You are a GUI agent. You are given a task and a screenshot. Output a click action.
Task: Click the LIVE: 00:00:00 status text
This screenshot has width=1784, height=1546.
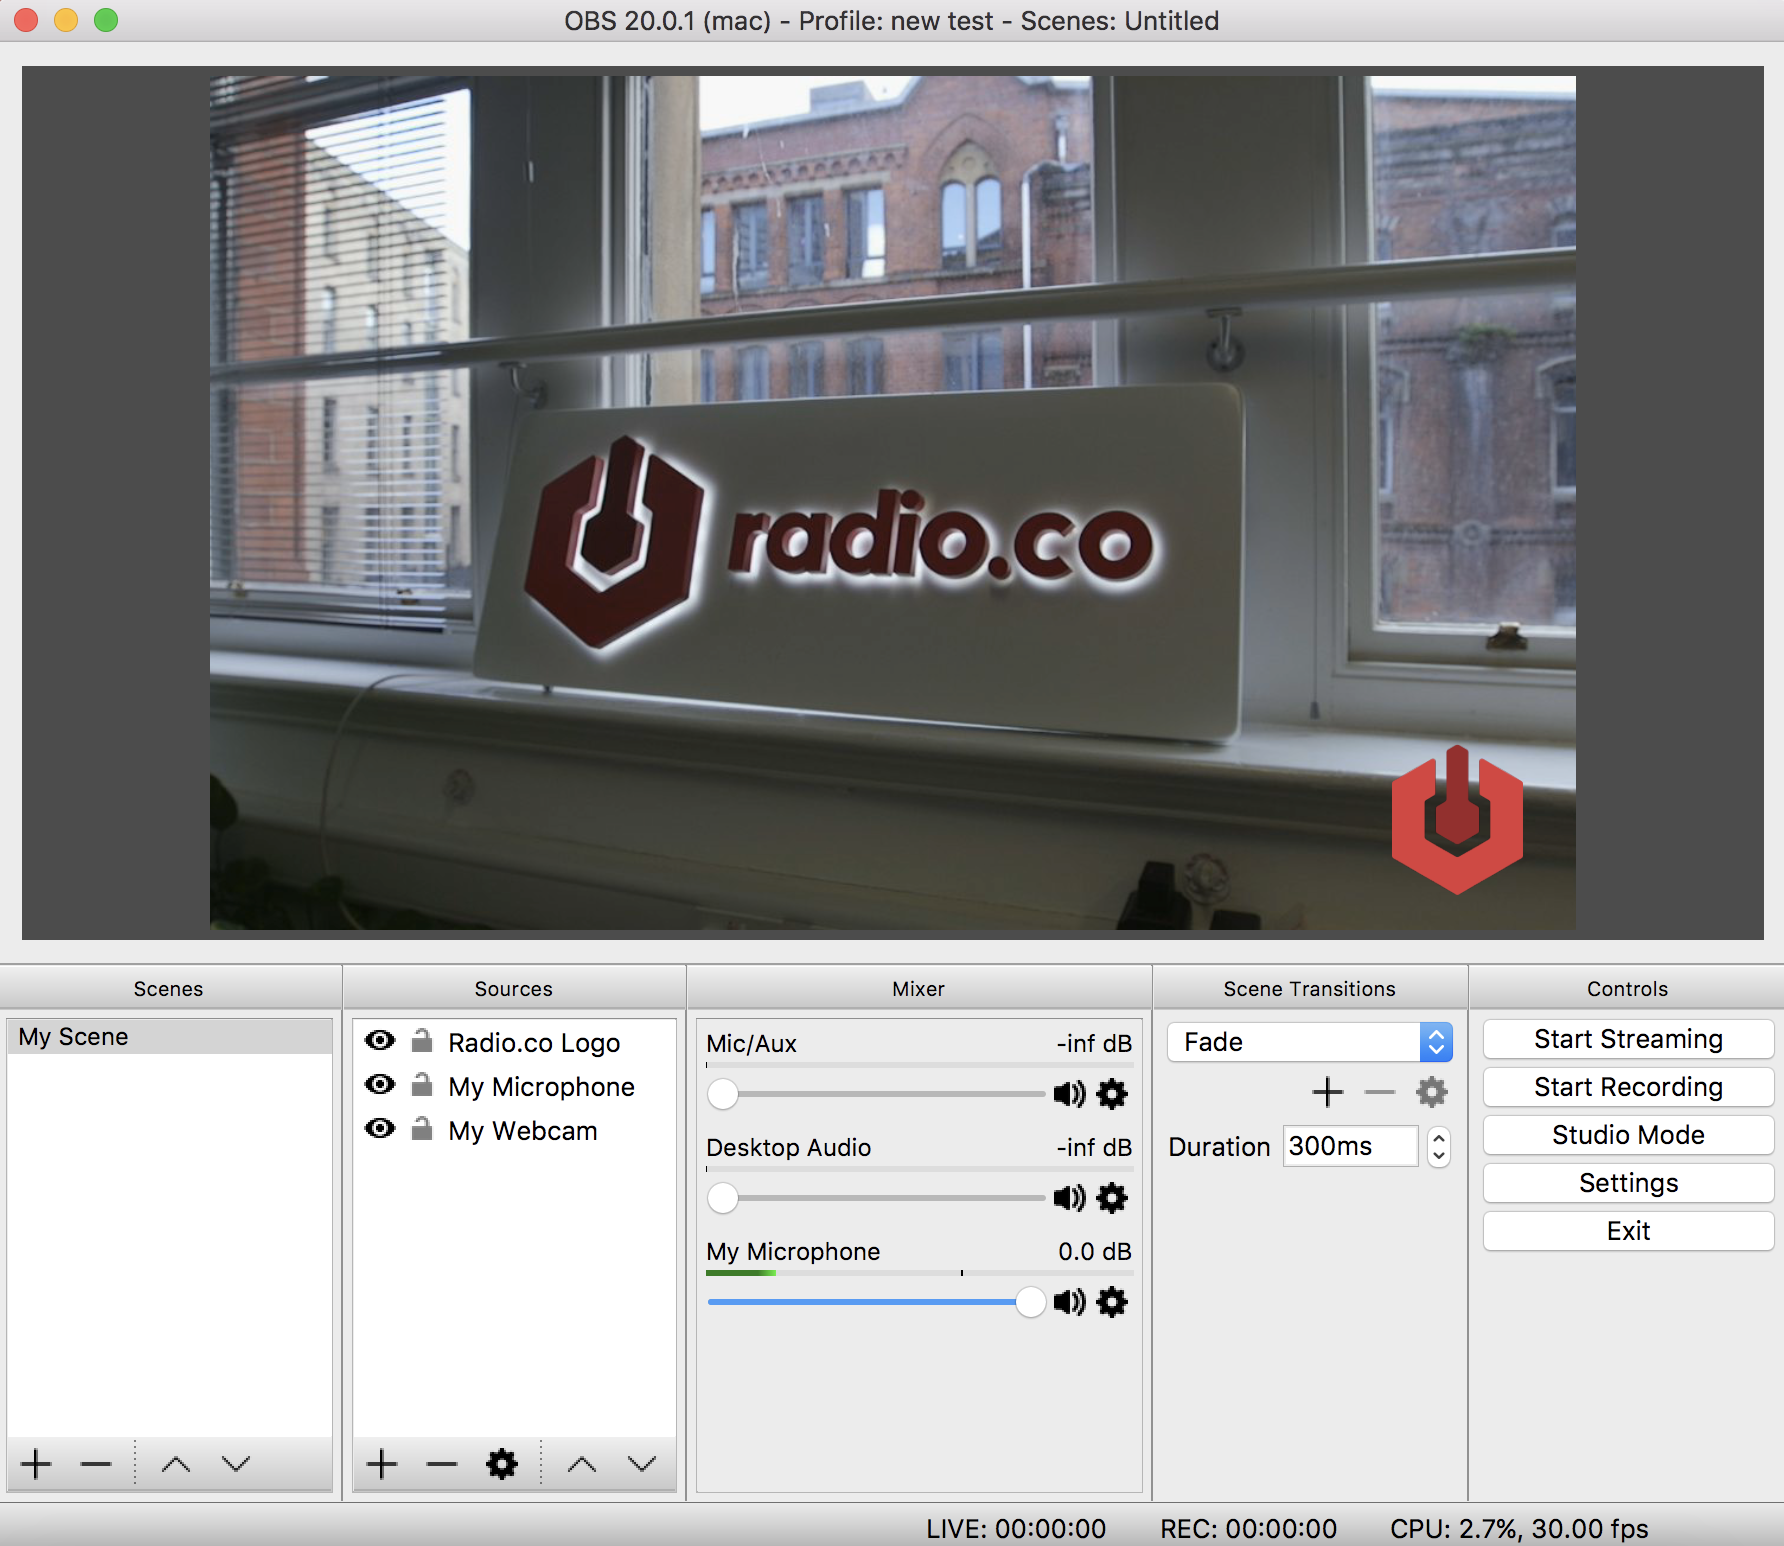(1016, 1529)
